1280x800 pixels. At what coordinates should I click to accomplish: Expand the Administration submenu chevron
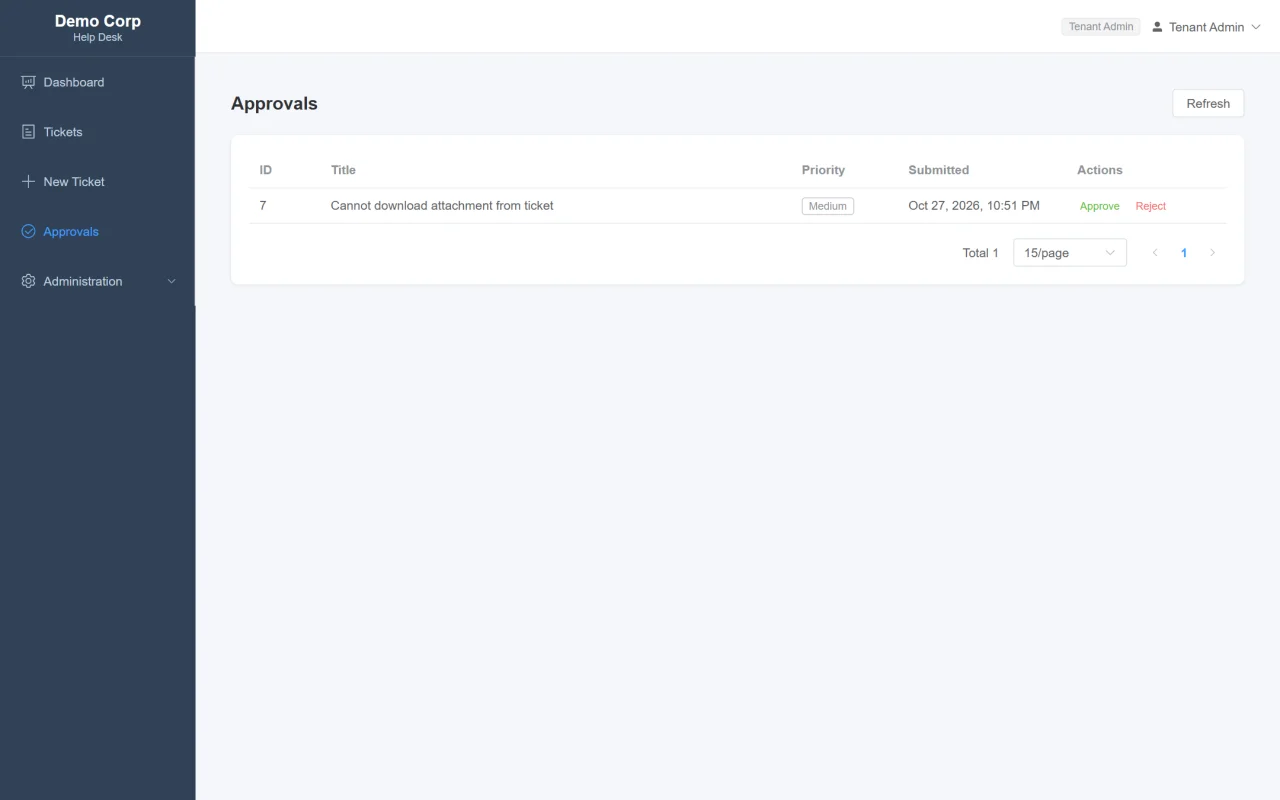click(171, 282)
